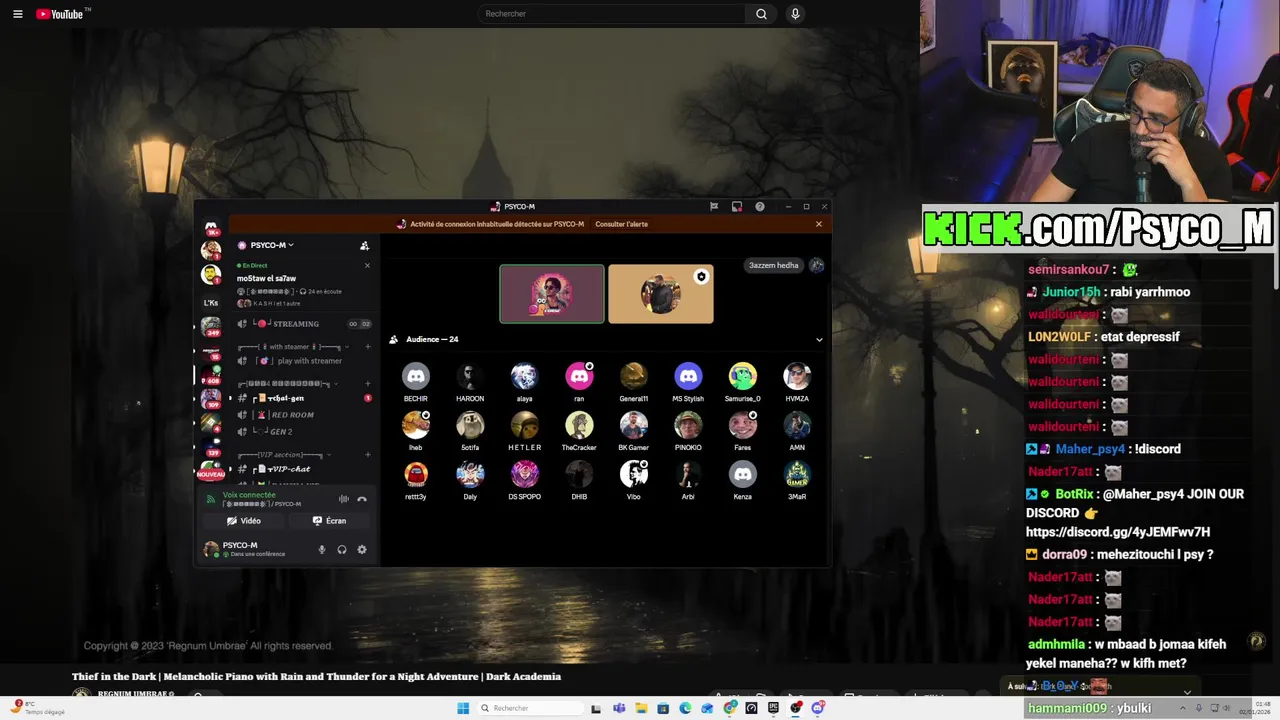This screenshot has height=720, width=1280.
Task: Open Microsoft Edge from the taskbar
Action: click(x=685, y=708)
